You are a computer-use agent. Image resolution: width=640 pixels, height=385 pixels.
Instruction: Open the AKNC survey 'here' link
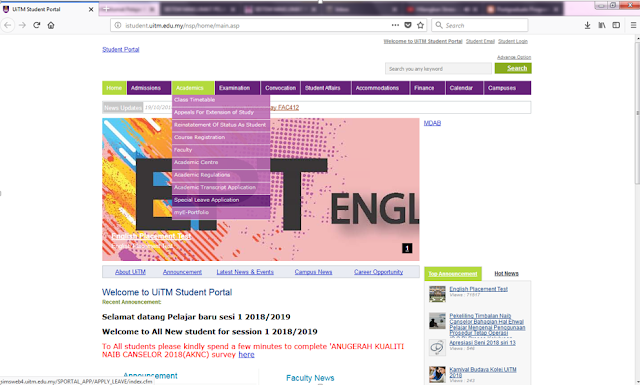[x=246, y=355]
